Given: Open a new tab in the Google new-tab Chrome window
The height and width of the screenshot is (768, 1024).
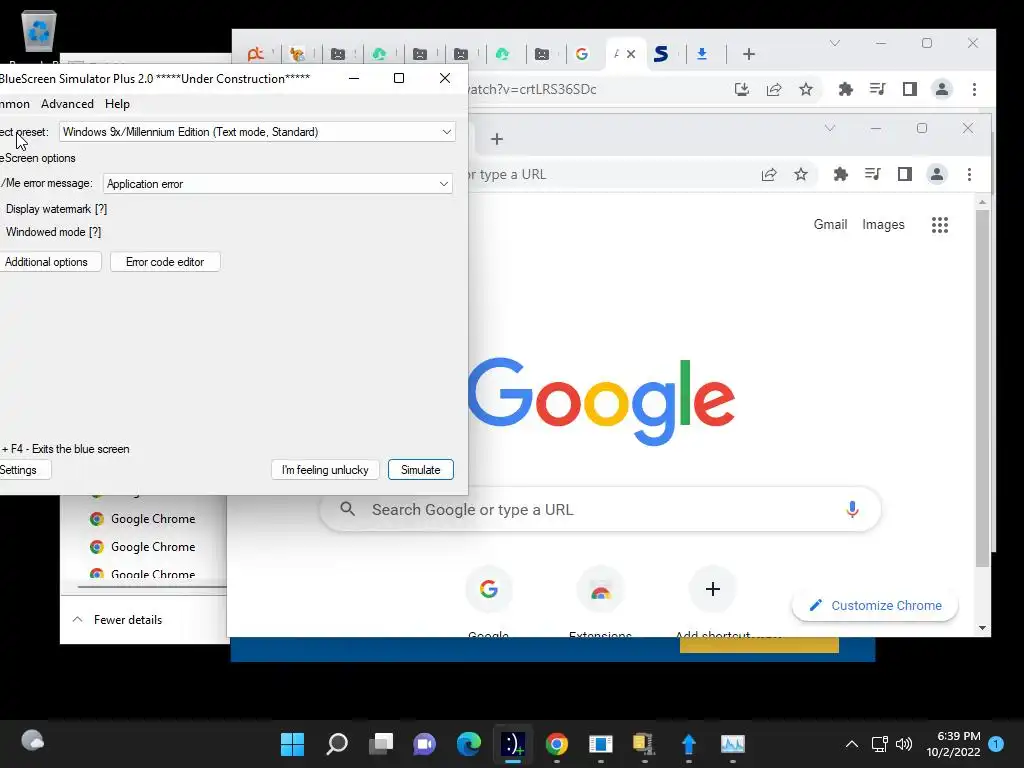Looking at the screenshot, I should point(497,139).
